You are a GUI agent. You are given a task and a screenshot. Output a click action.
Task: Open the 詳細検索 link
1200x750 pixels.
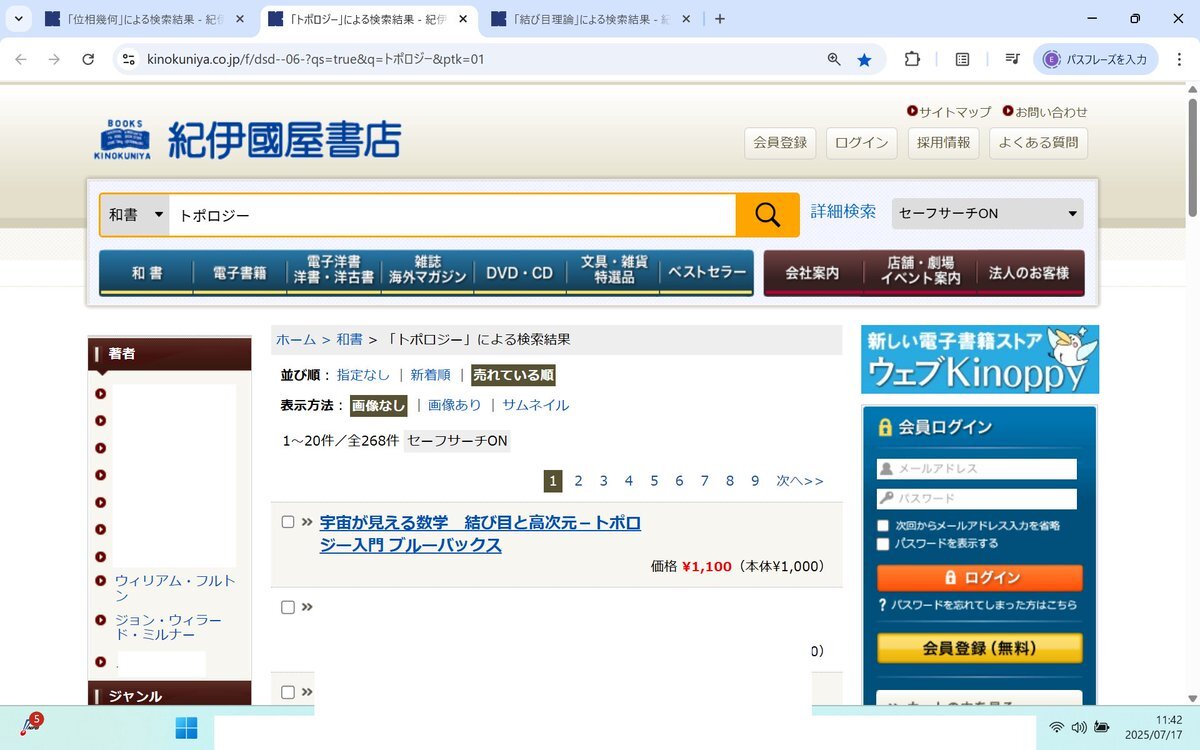tap(843, 212)
